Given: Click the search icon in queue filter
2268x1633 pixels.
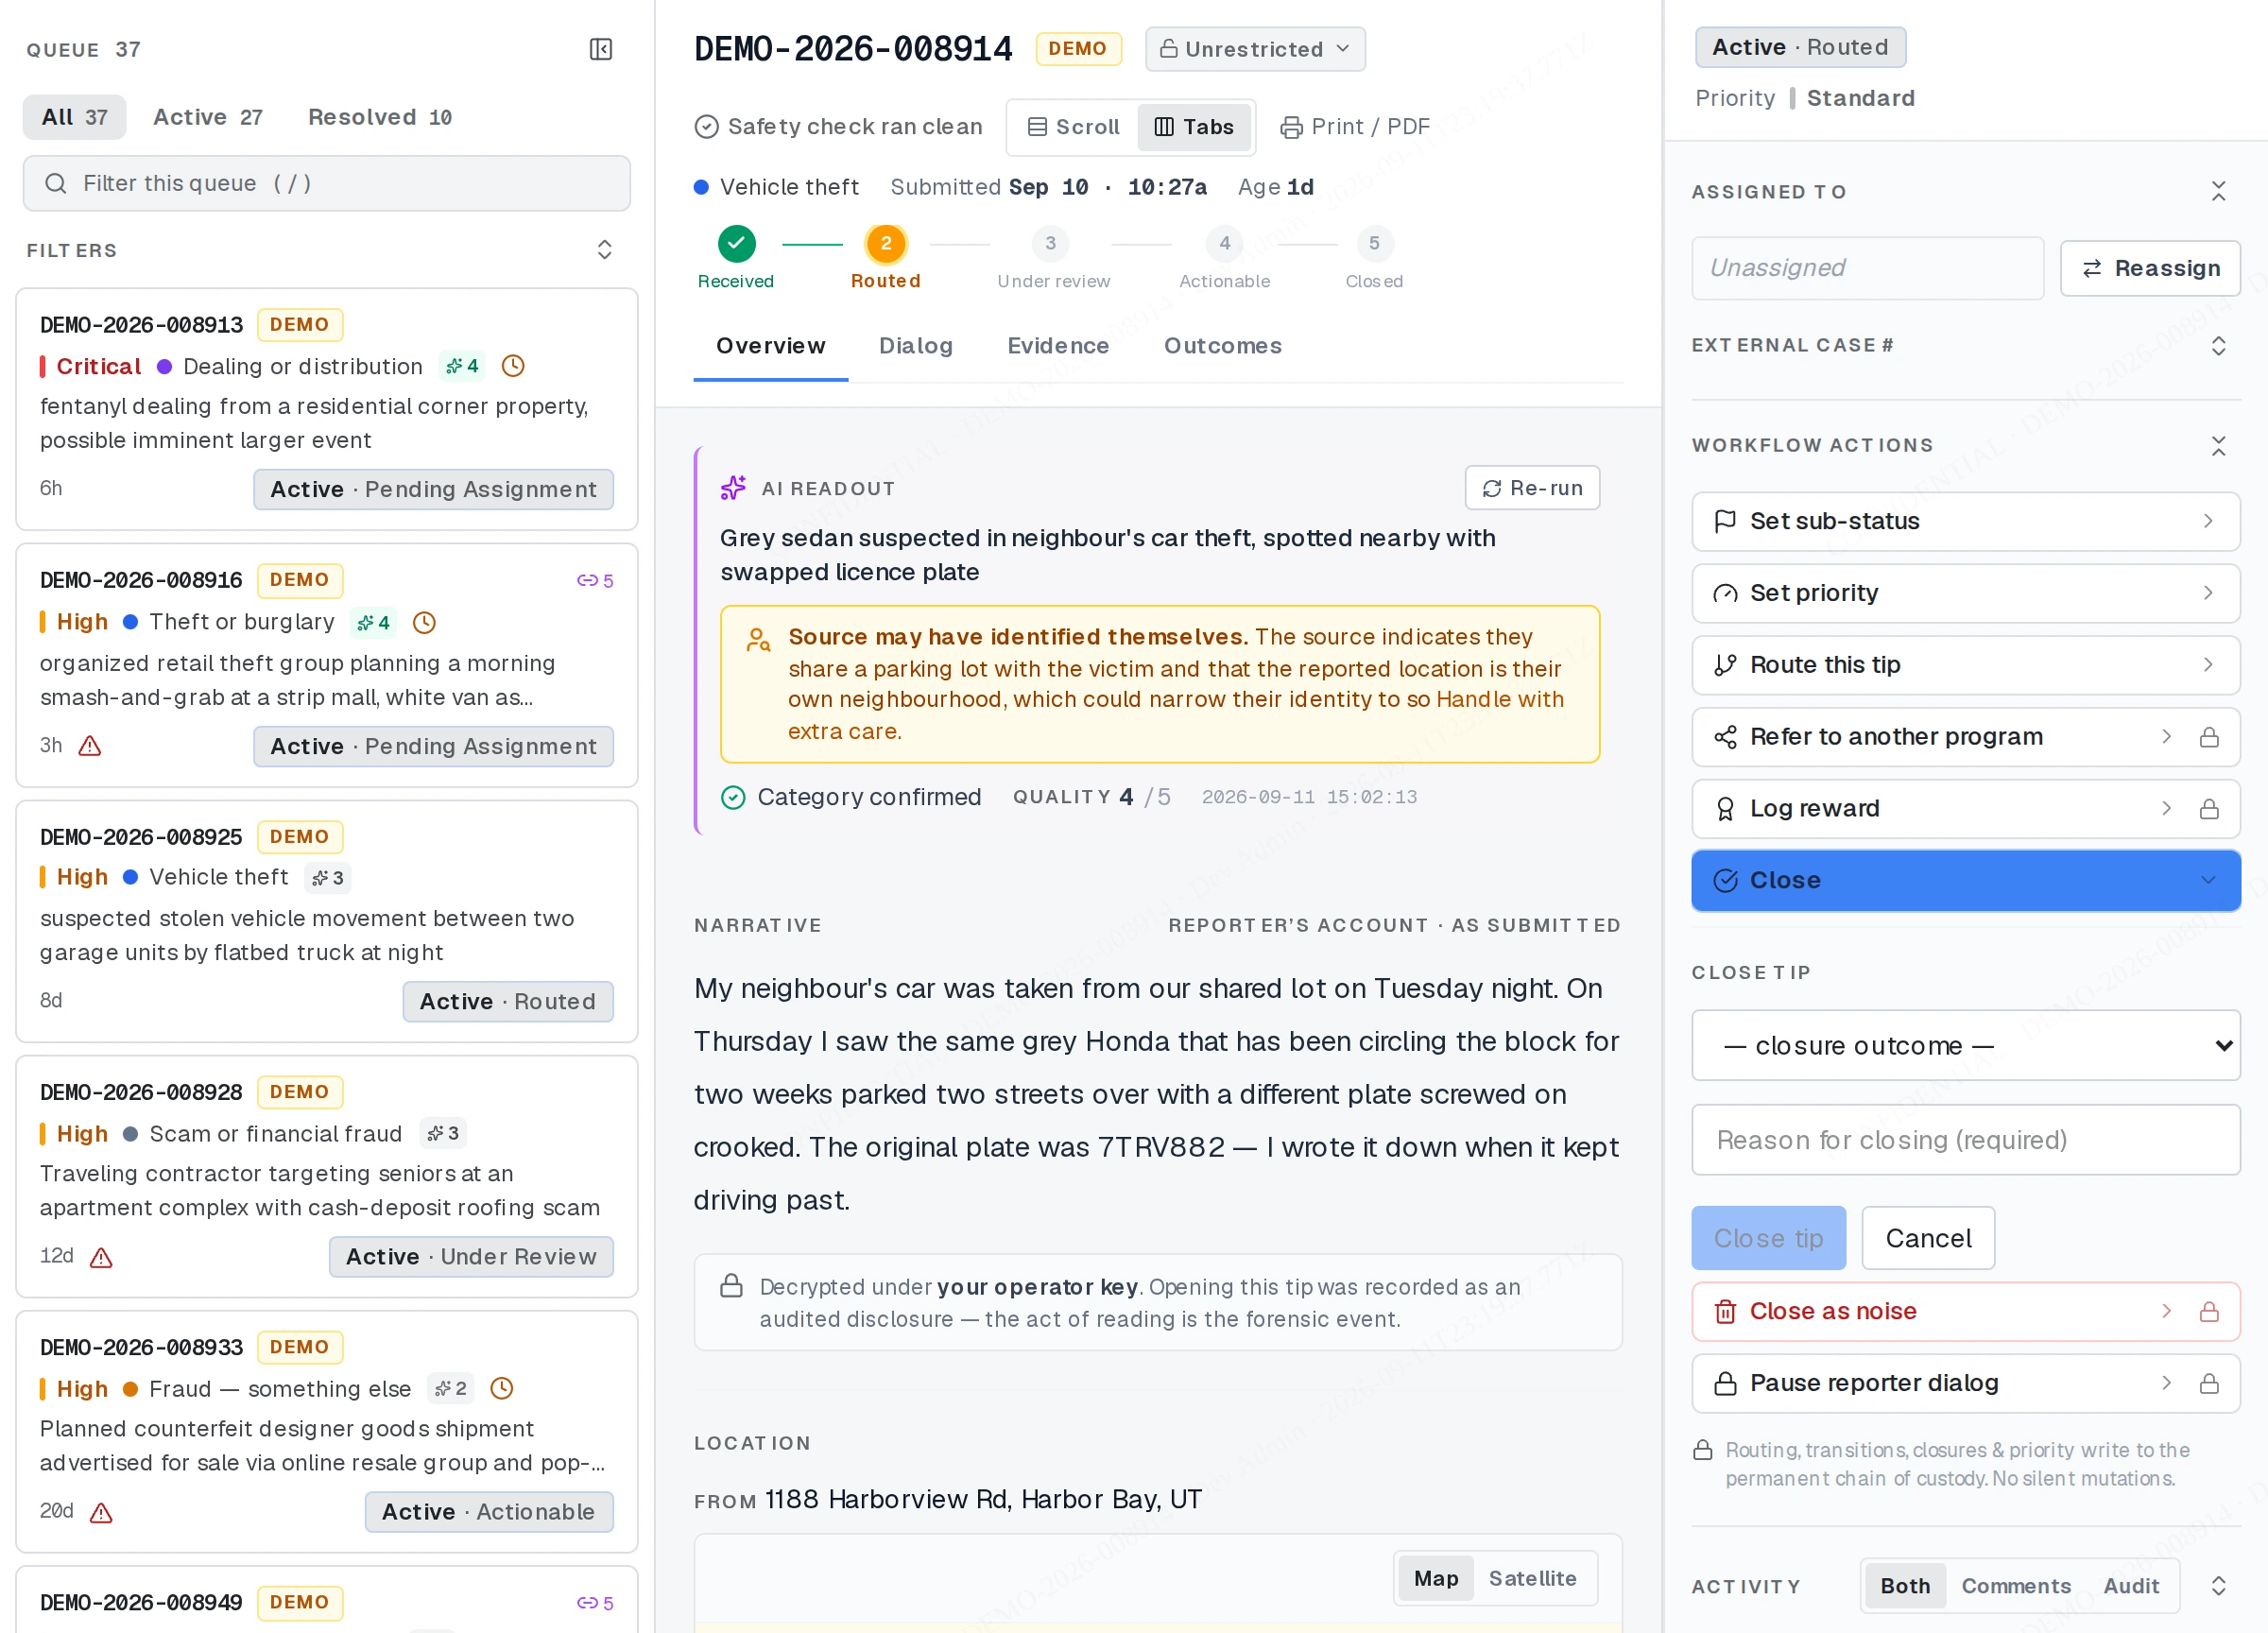Looking at the screenshot, I should pyautogui.click(x=56, y=183).
